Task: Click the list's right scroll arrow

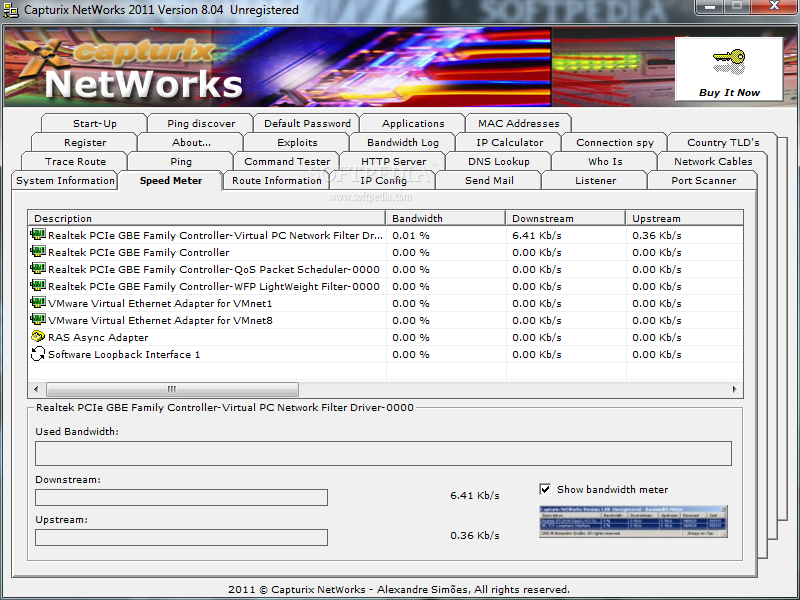Action: pos(734,389)
